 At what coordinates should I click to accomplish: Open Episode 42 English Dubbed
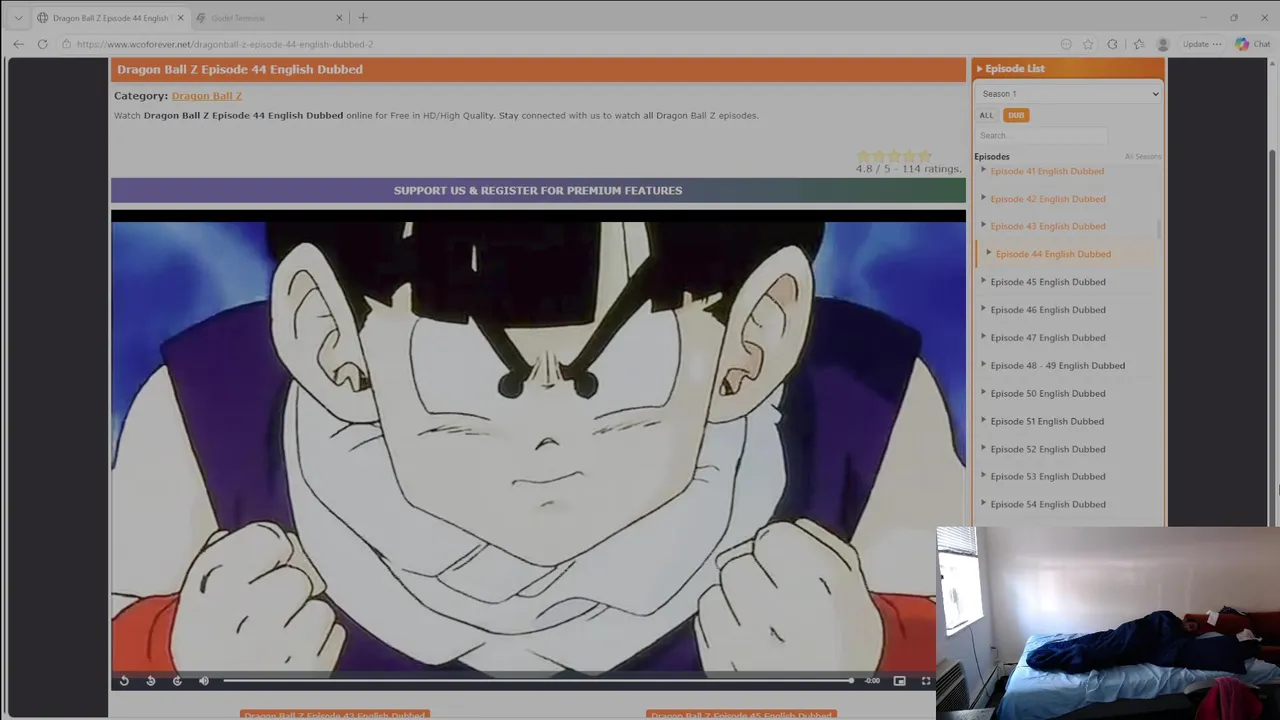pyautogui.click(x=1047, y=199)
